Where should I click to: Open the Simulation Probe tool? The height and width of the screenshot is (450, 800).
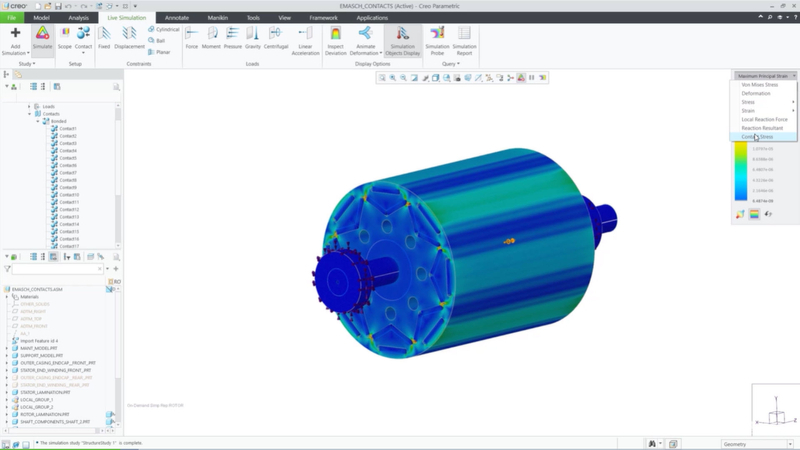coord(437,38)
